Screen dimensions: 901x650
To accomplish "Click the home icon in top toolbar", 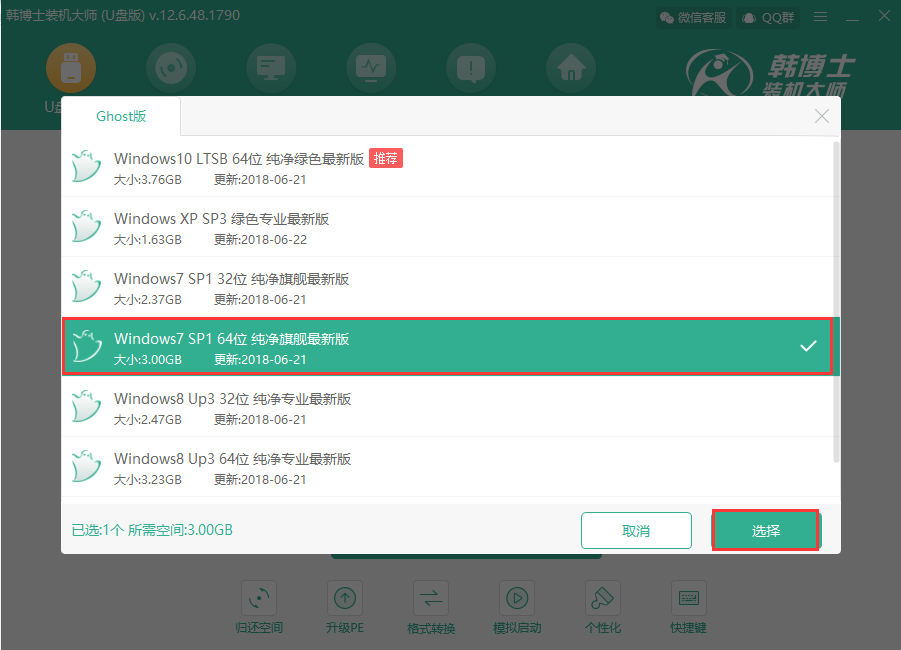I will click(x=571, y=68).
